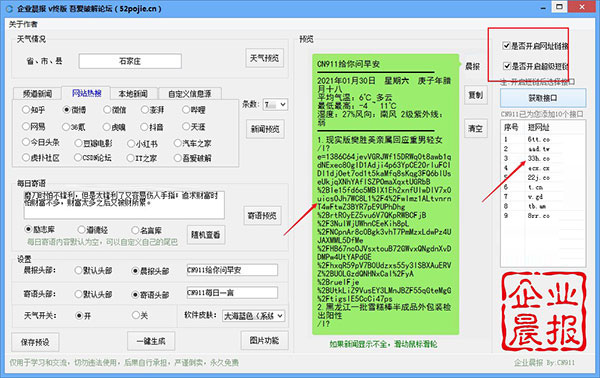This screenshot has width=600, height=378.
Task: Click the 天气预览 button
Action: (264, 58)
